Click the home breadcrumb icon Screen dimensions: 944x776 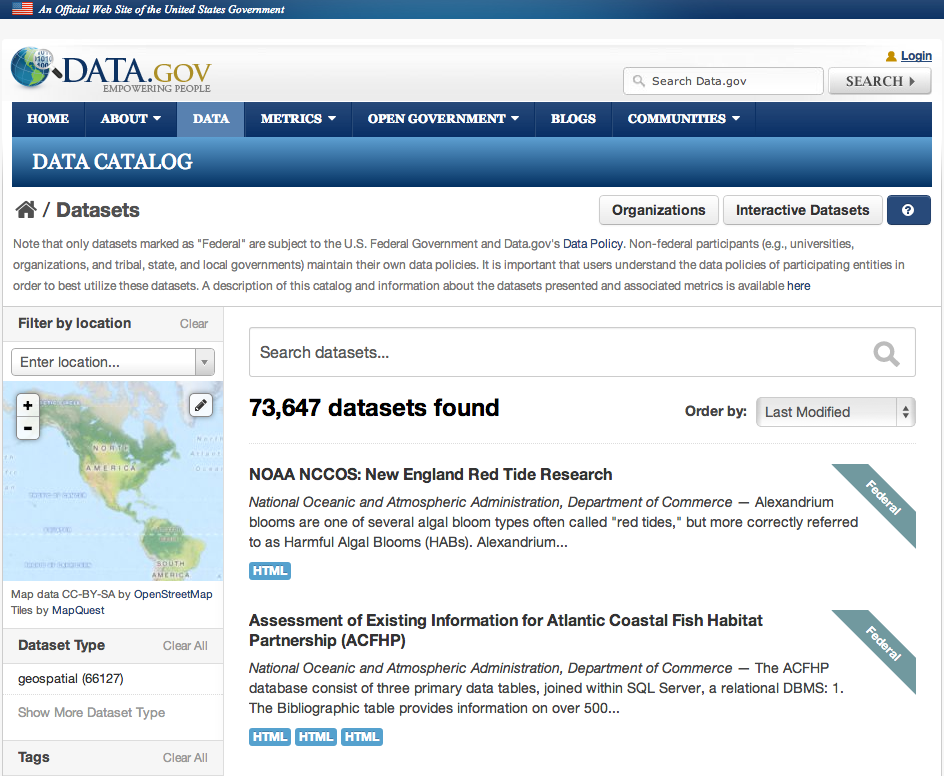[x=26, y=210]
